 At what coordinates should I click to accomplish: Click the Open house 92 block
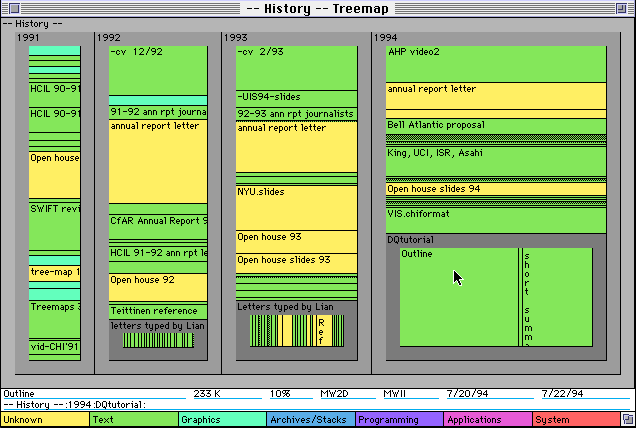[x=158, y=287]
